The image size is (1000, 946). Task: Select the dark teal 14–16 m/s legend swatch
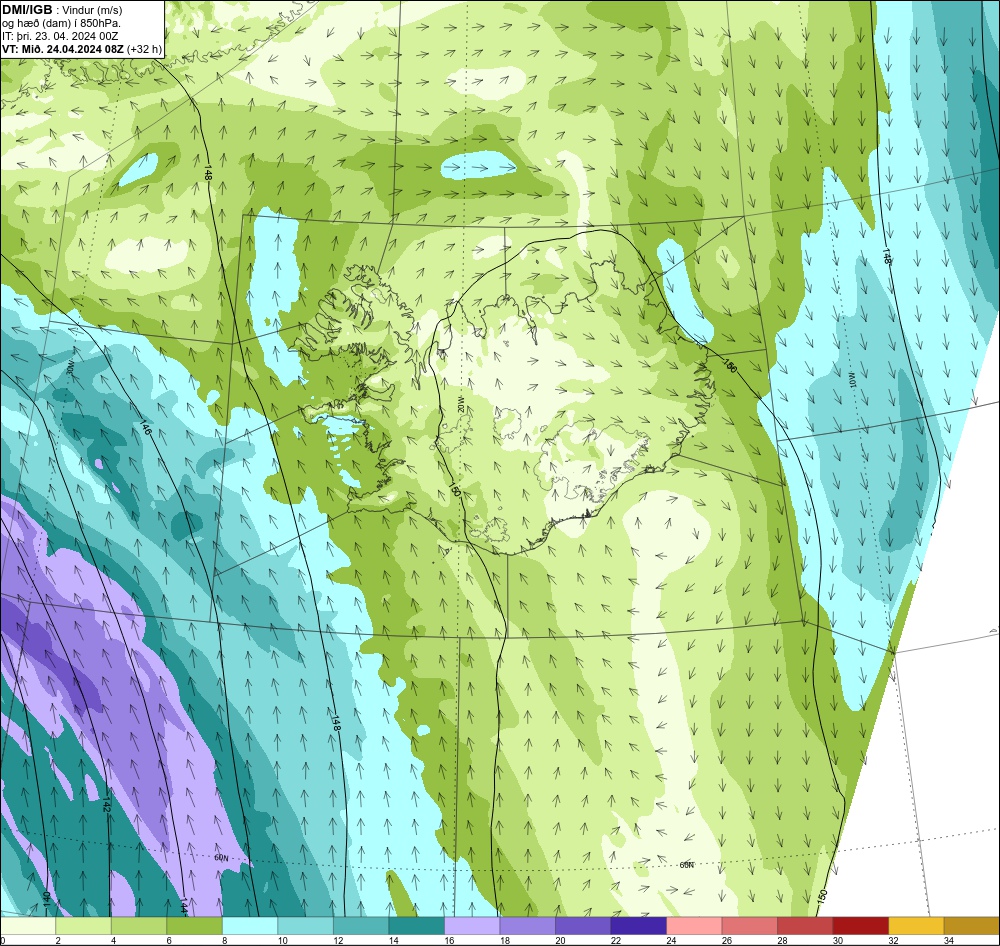pos(416,926)
